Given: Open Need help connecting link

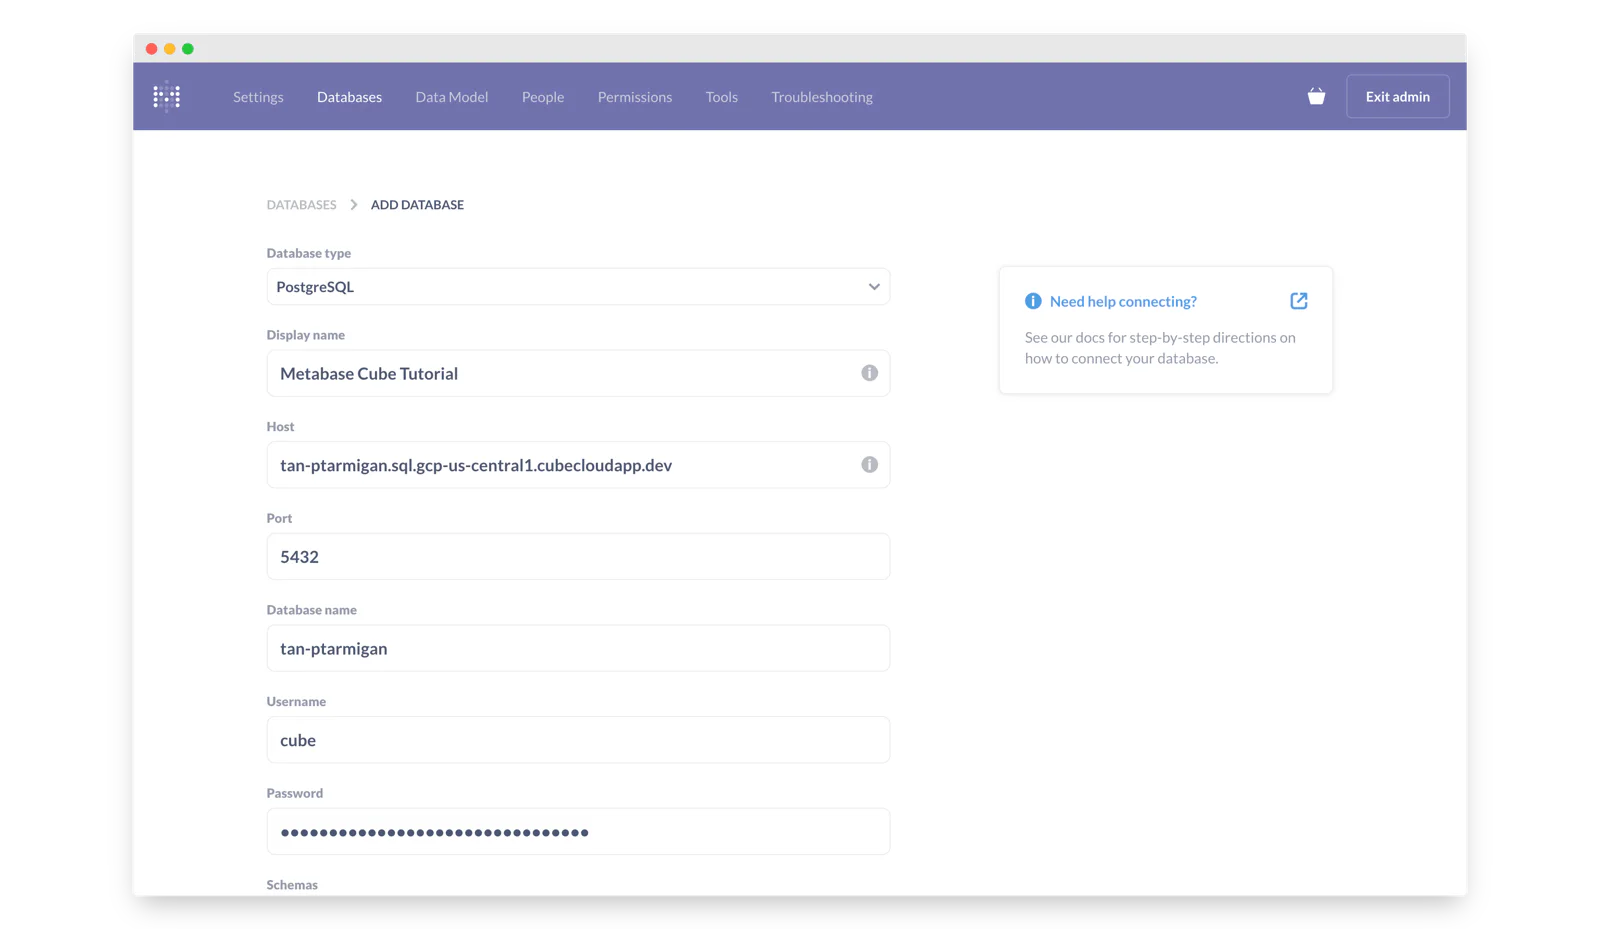Looking at the screenshot, I should [x=1123, y=301].
